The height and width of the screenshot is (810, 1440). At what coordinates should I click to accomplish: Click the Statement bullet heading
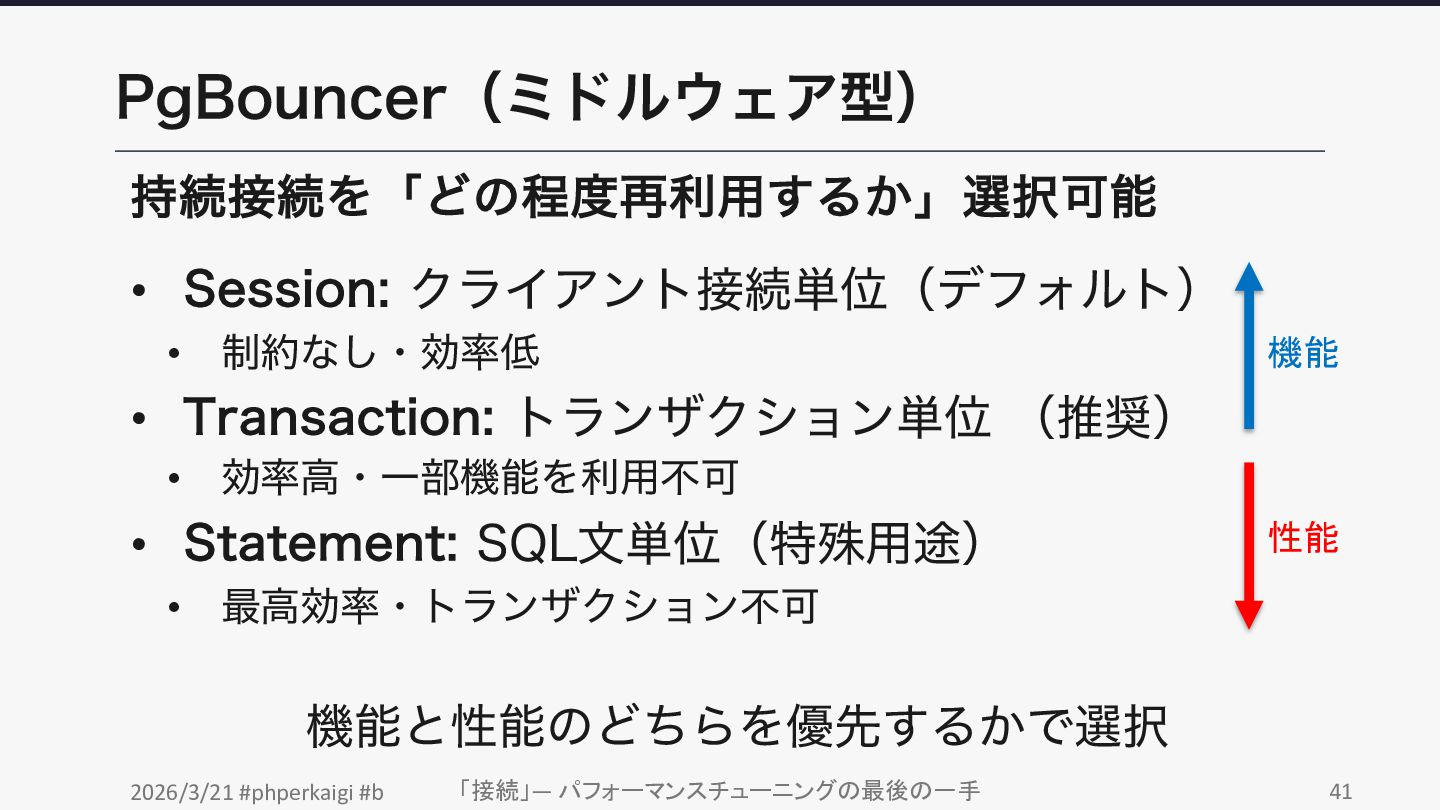click(320, 543)
